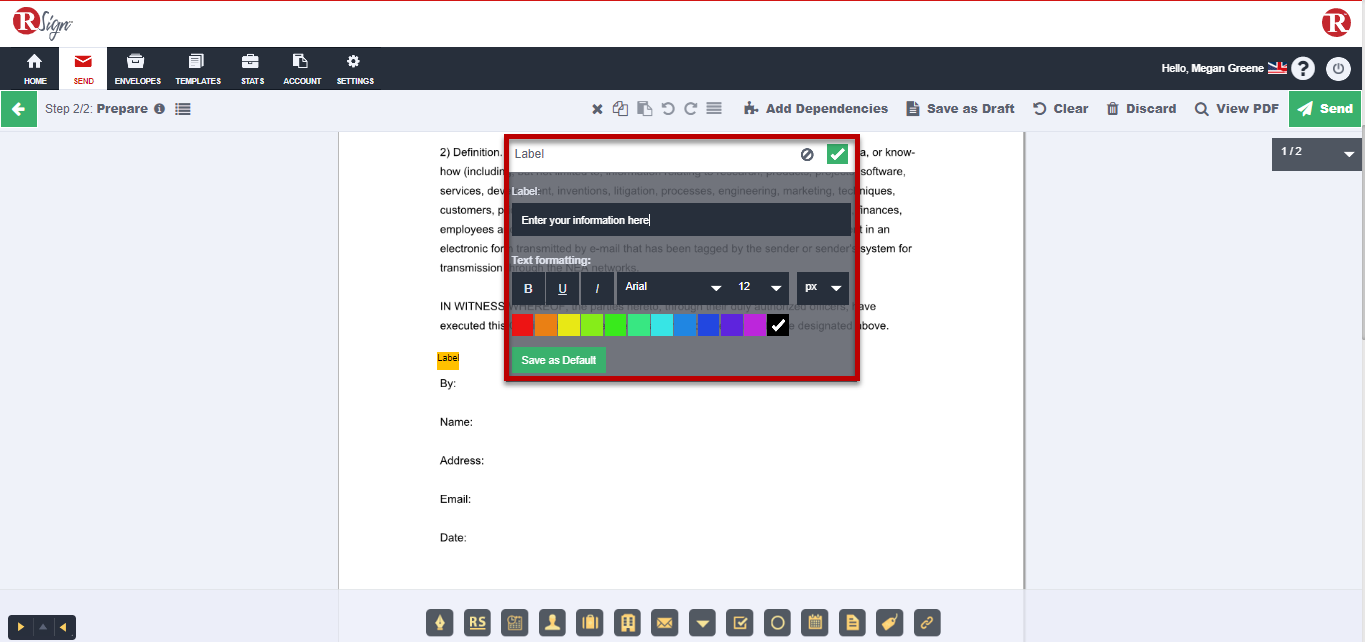Click the Undo icon in the toolbar
The height and width of the screenshot is (642, 1365).
tap(668, 108)
